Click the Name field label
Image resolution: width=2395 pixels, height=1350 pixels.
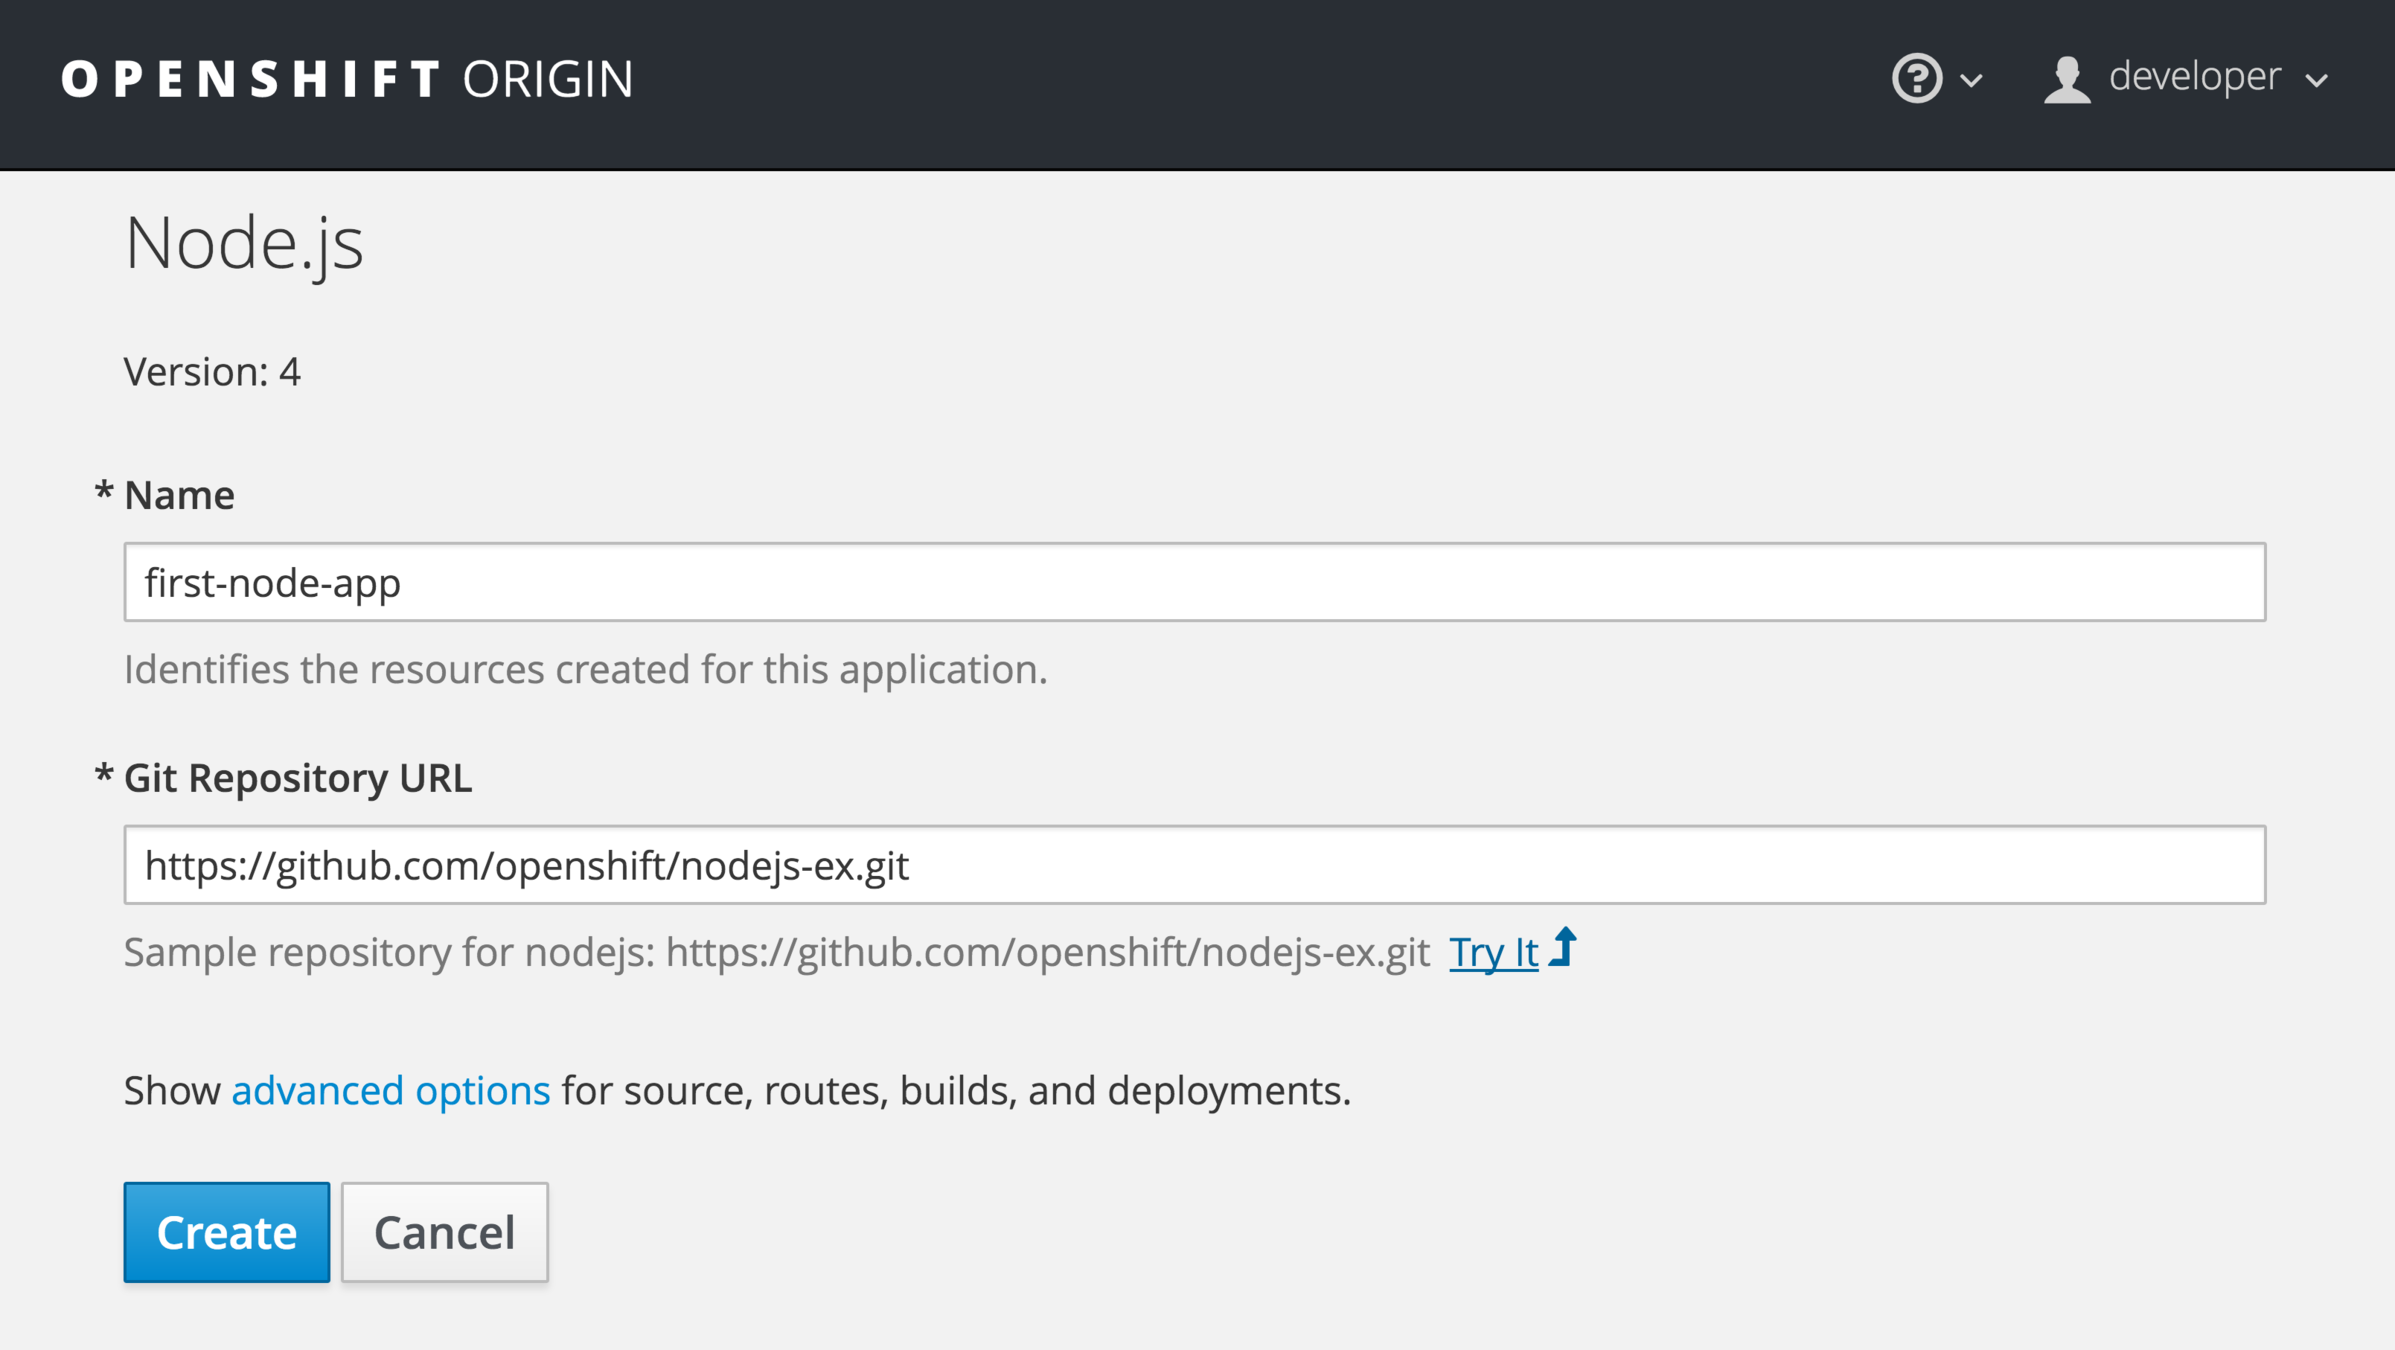coord(178,495)
